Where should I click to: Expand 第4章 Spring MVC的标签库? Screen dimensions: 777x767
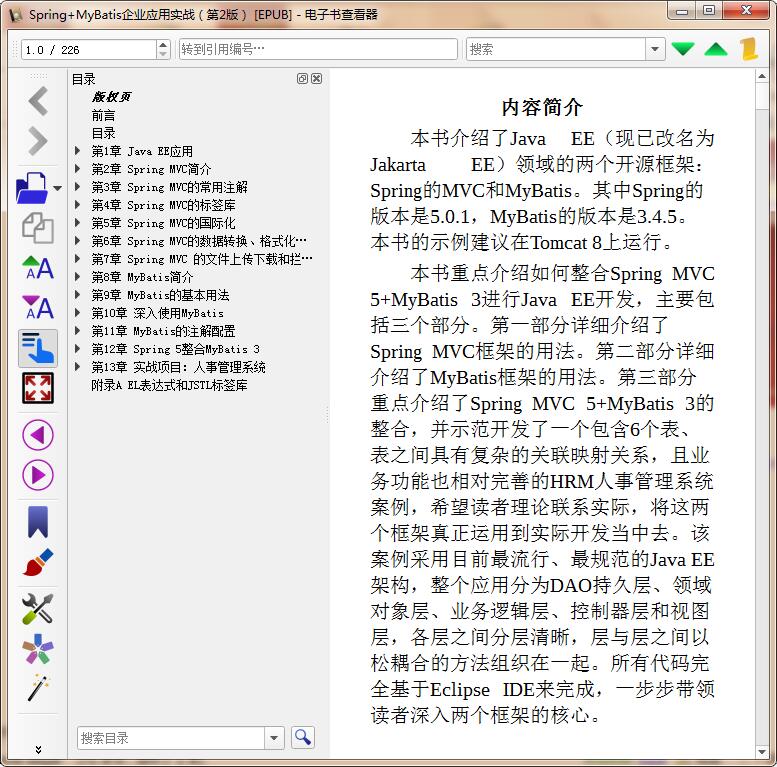[x=77, y=205]
